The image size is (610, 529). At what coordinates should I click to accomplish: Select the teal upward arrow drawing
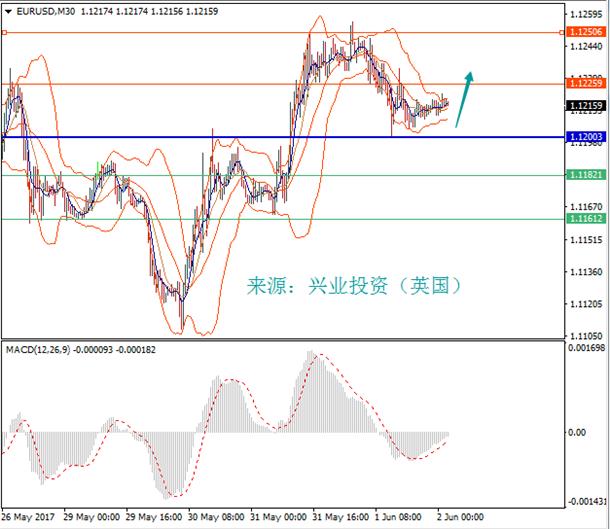pos(465,100)
